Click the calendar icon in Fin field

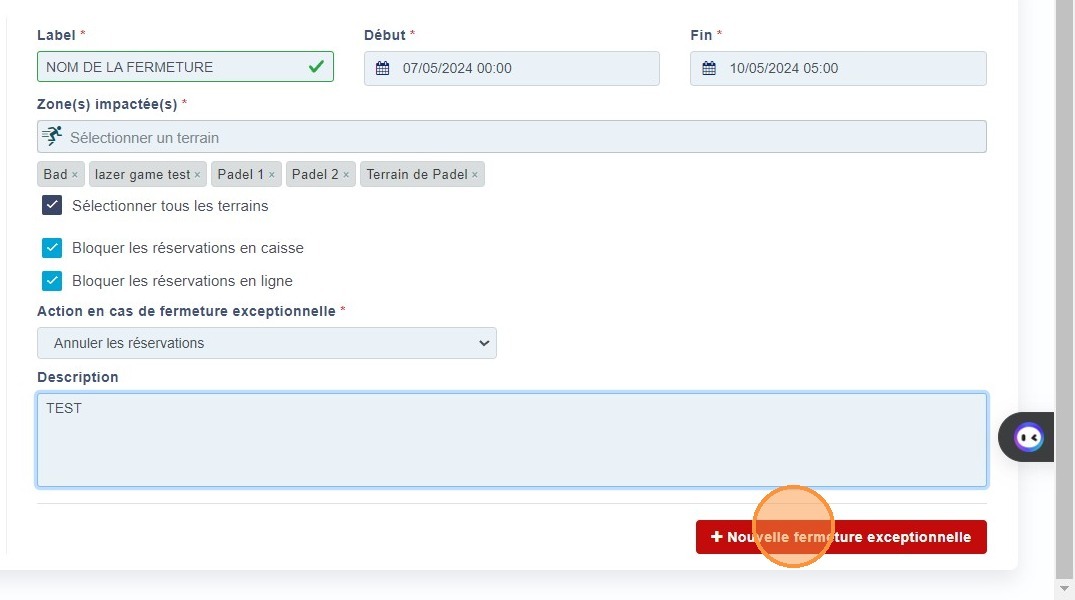[x=709, y=69]
